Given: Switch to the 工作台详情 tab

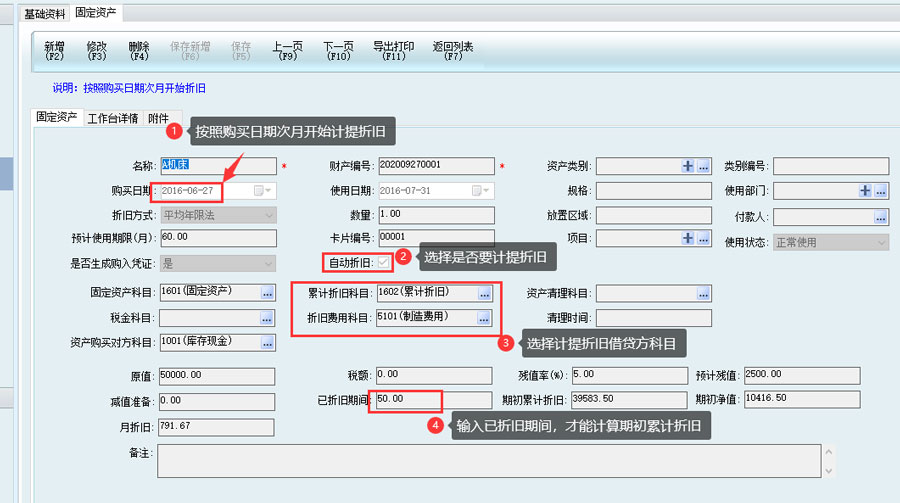Looking at the screenshot, I should 112,118.
